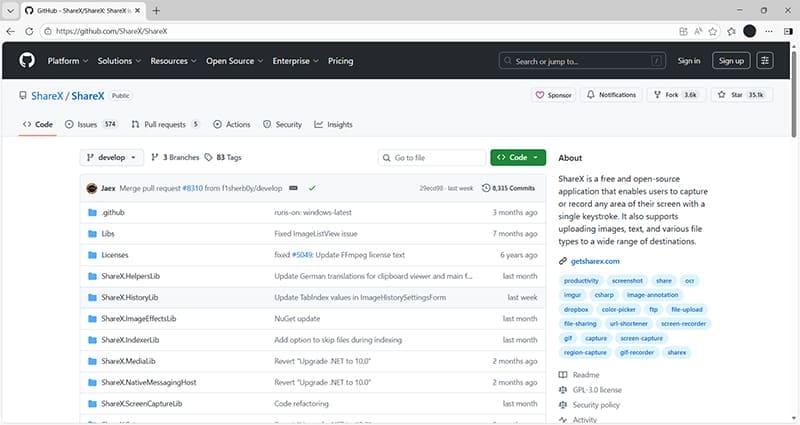
Task: Expand the Open Source menu
Action: pos(234,61)
